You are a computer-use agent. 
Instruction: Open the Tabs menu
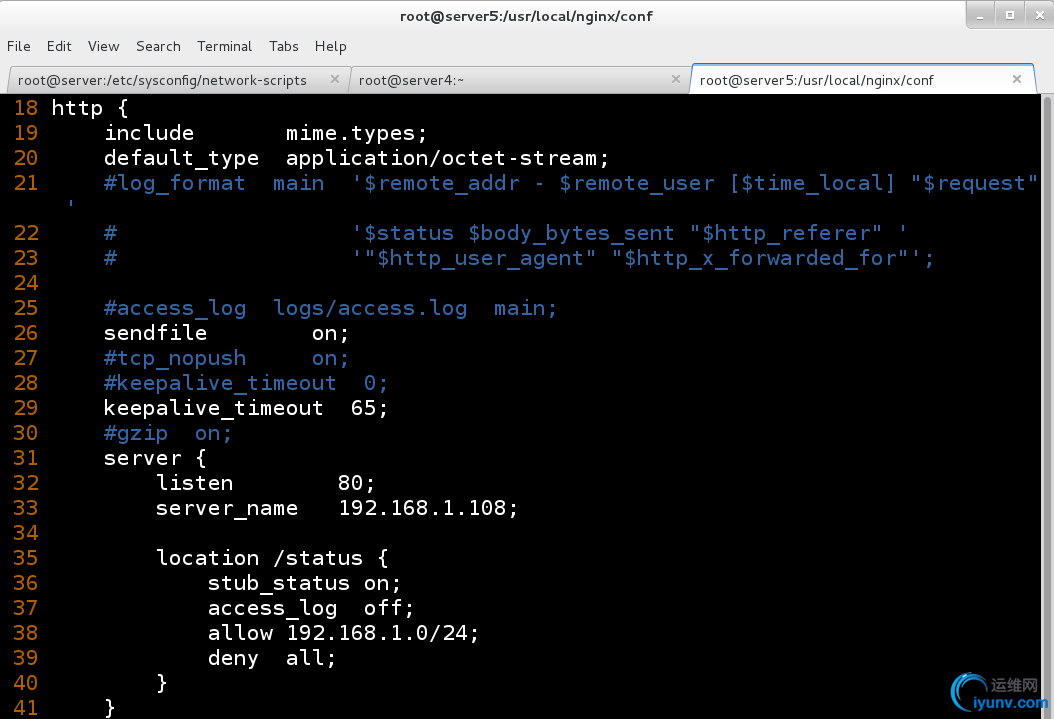point(283,46)
